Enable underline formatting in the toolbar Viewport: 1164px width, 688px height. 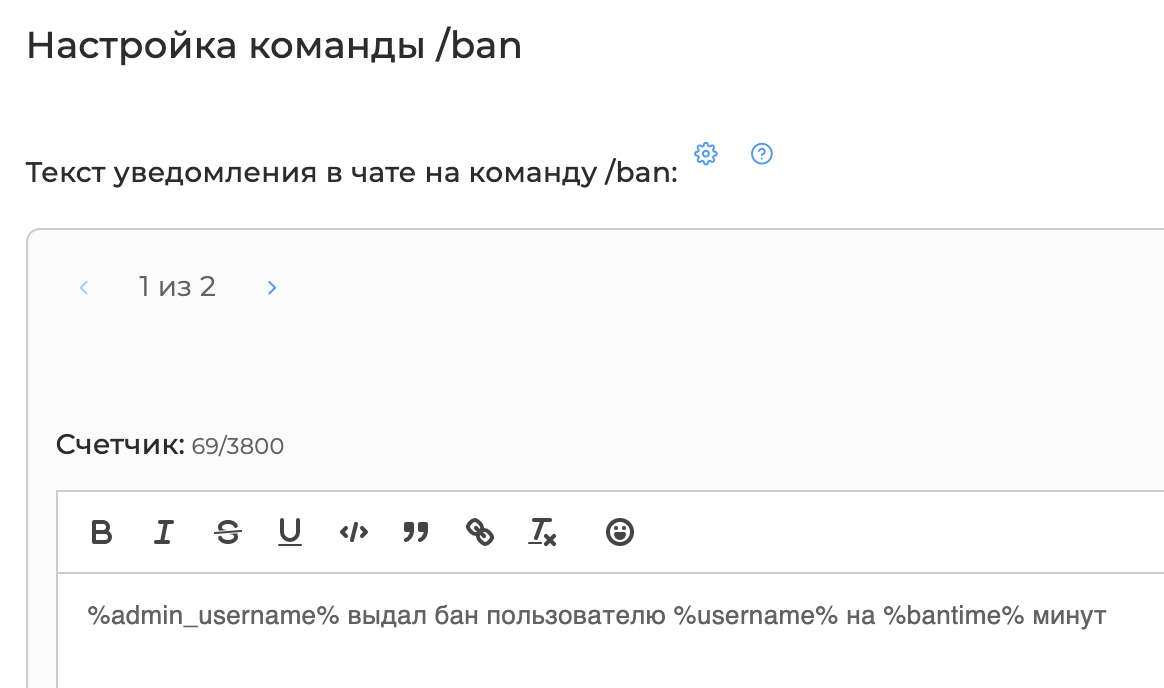[290, 532]
